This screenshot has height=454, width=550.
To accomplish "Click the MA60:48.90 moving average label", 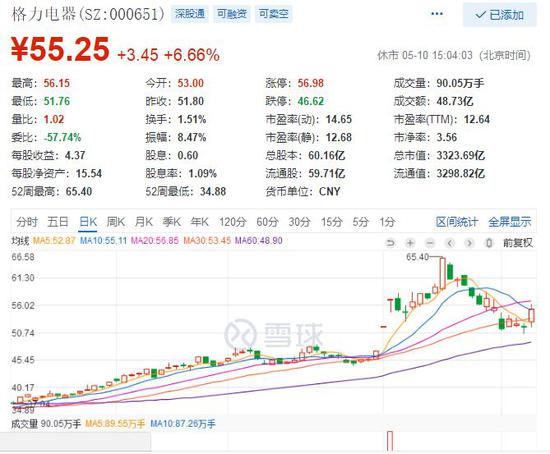I will coord(259,241).
